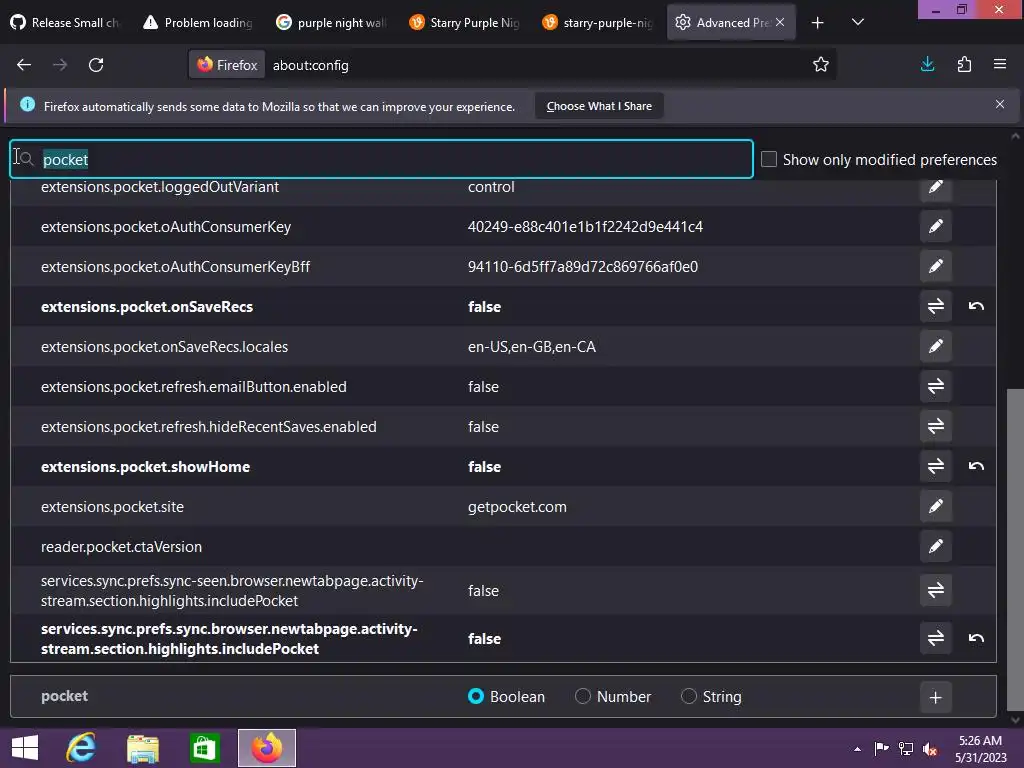Show hidden system tray icons
Image resolution: width=1024 pixels, height=768 pixels.
pyautogui.click(x=857, y=749)
